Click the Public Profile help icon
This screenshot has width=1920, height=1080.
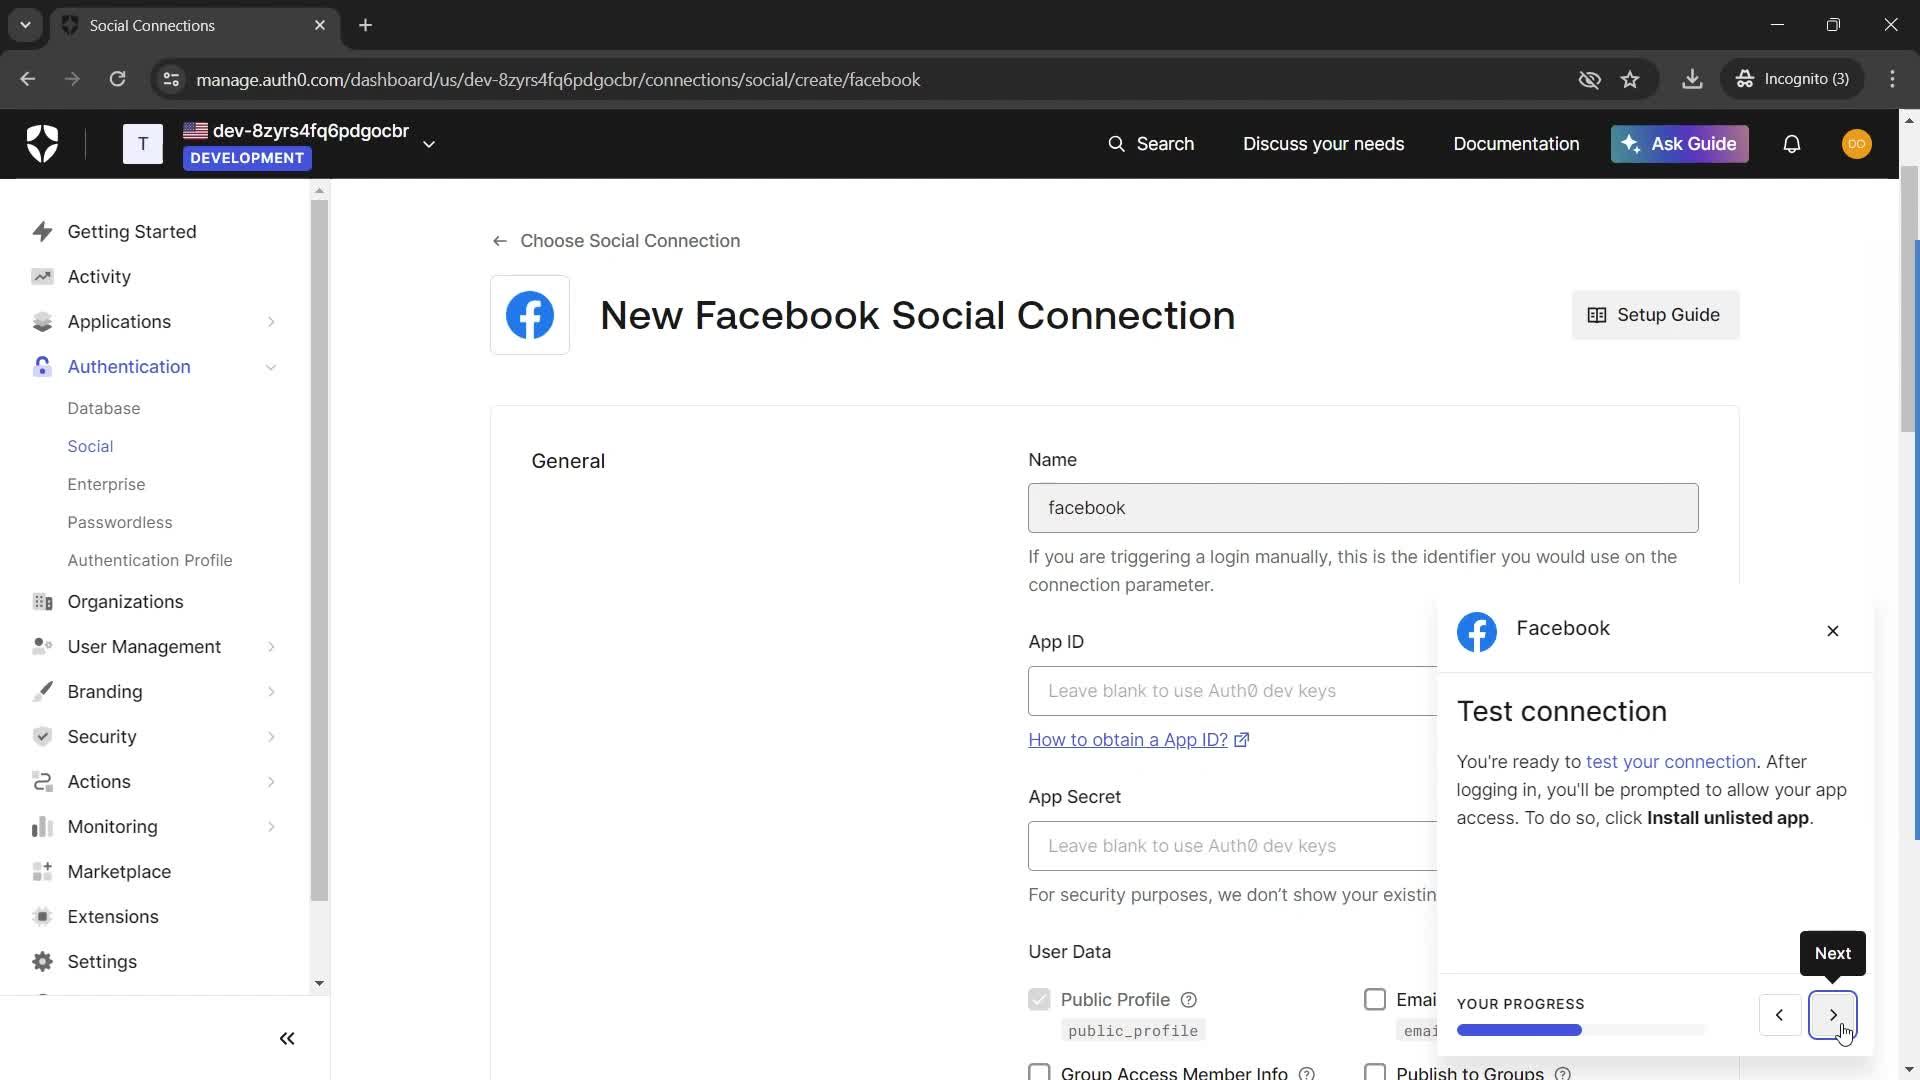coord(1189,1000)
